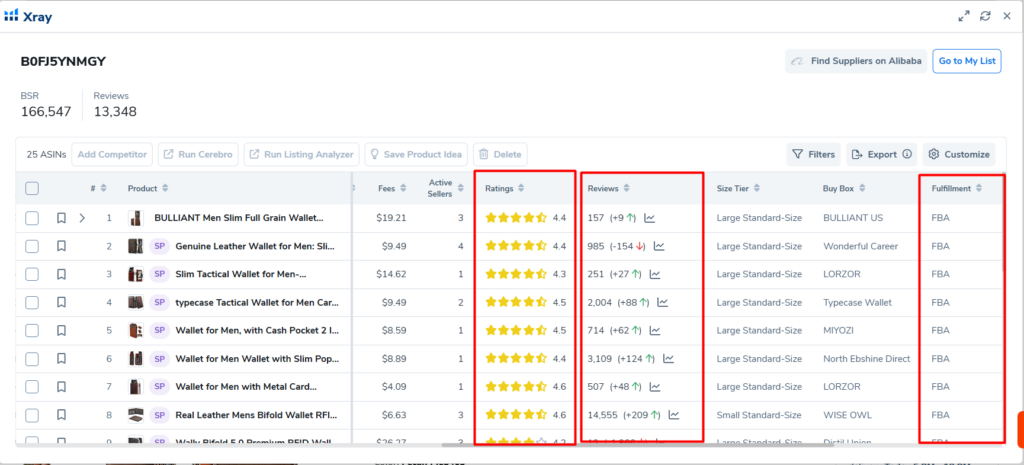Screen dimensions: 1024x465
Task: Bookmark the Wallet with Slim Pop row
Action: [61, 359]
